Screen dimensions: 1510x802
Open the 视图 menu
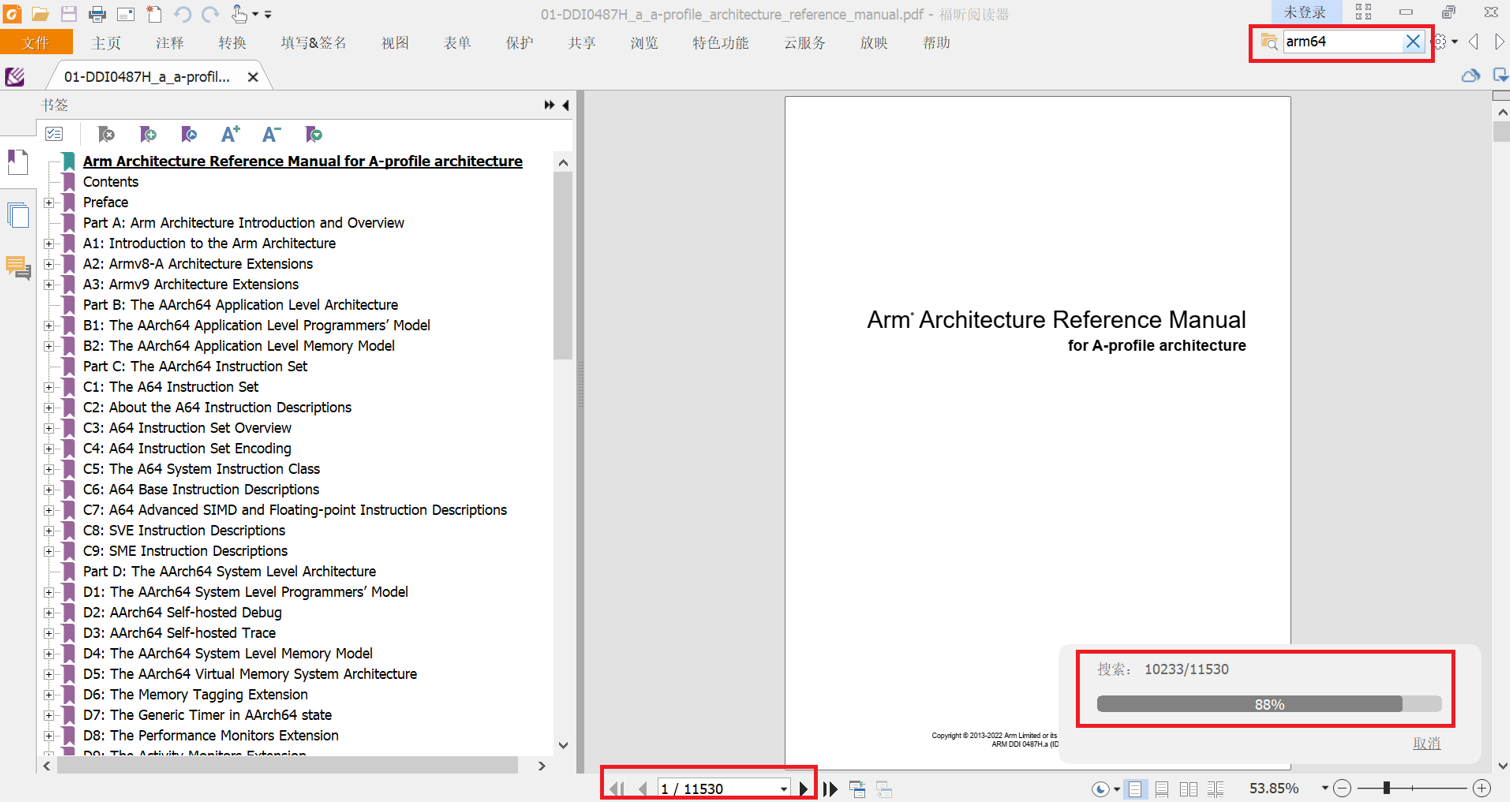395,43
